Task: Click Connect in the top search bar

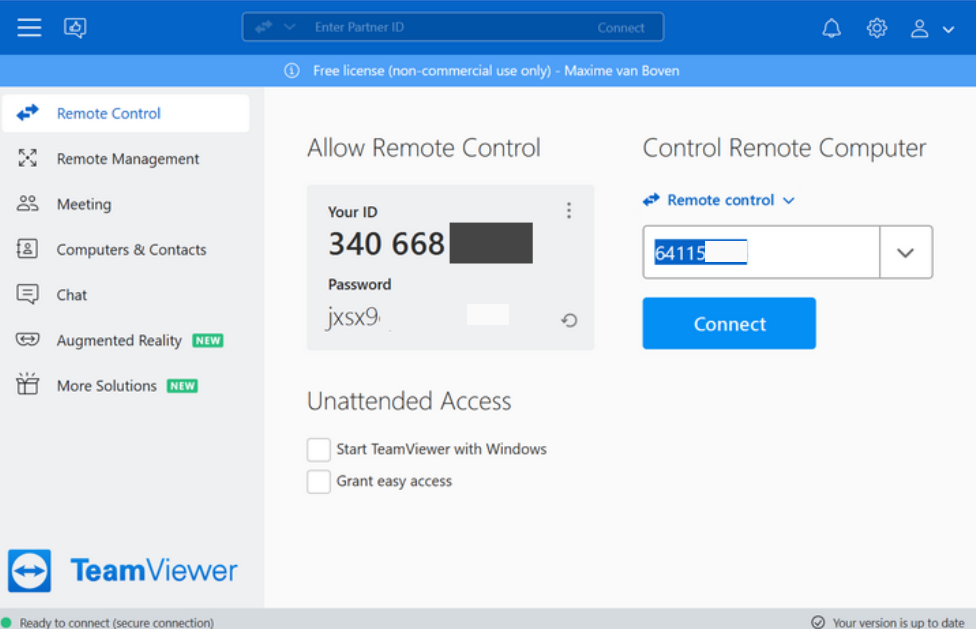Action: [x=621, y=28]
